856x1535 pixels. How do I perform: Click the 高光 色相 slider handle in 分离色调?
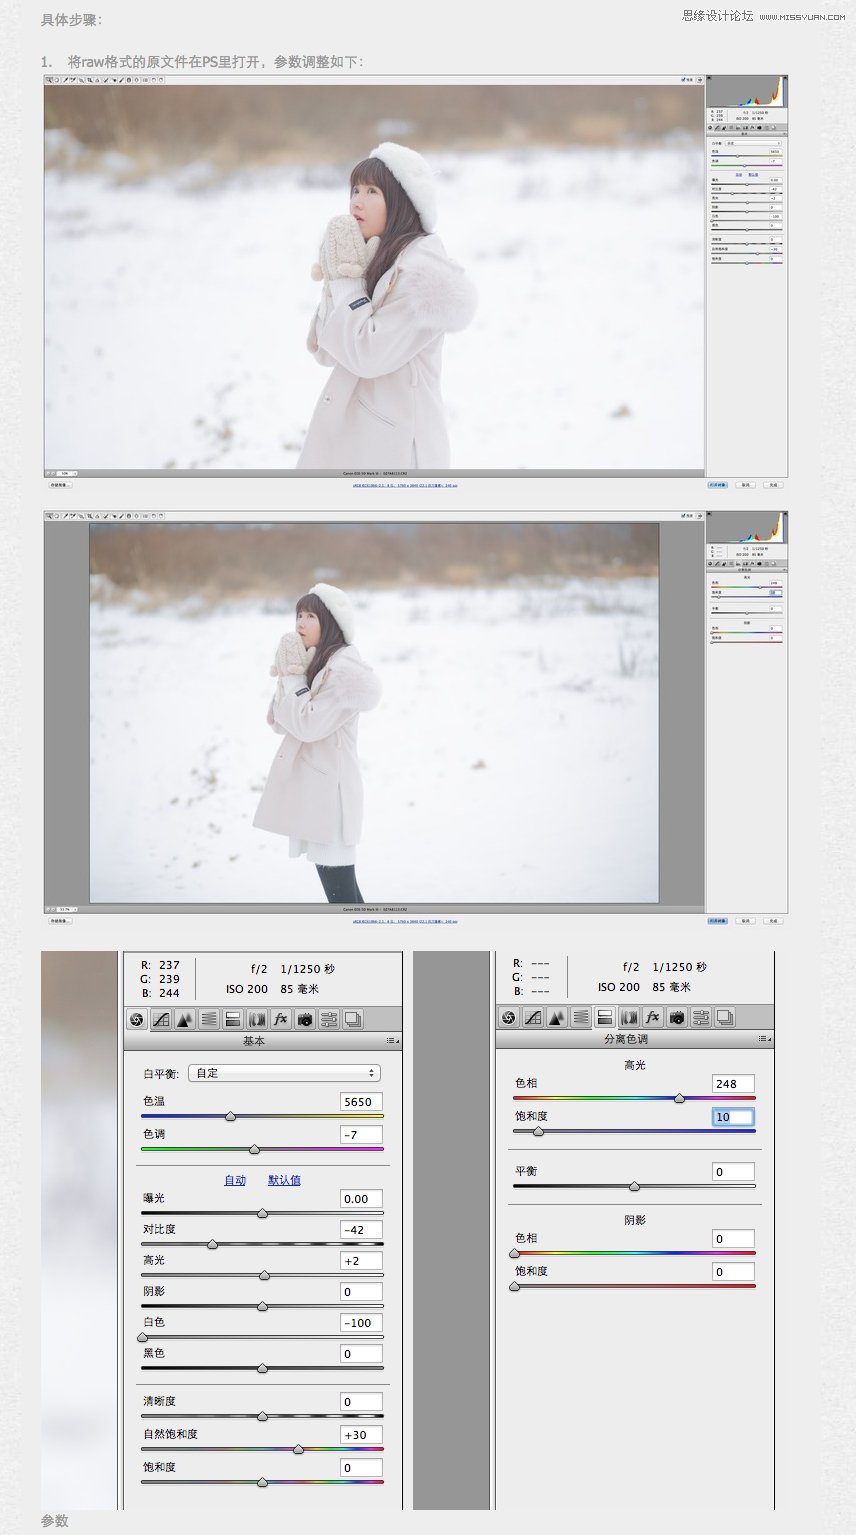coord(680,1098)
